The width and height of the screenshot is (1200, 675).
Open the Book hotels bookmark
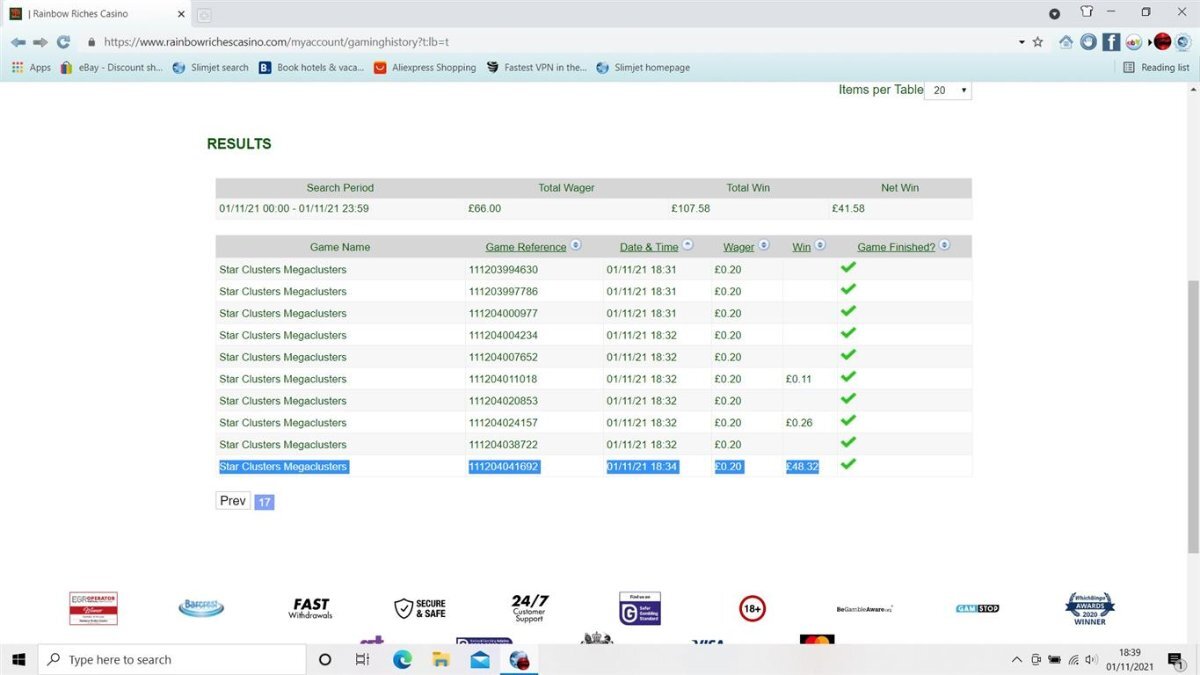(311, 68)
